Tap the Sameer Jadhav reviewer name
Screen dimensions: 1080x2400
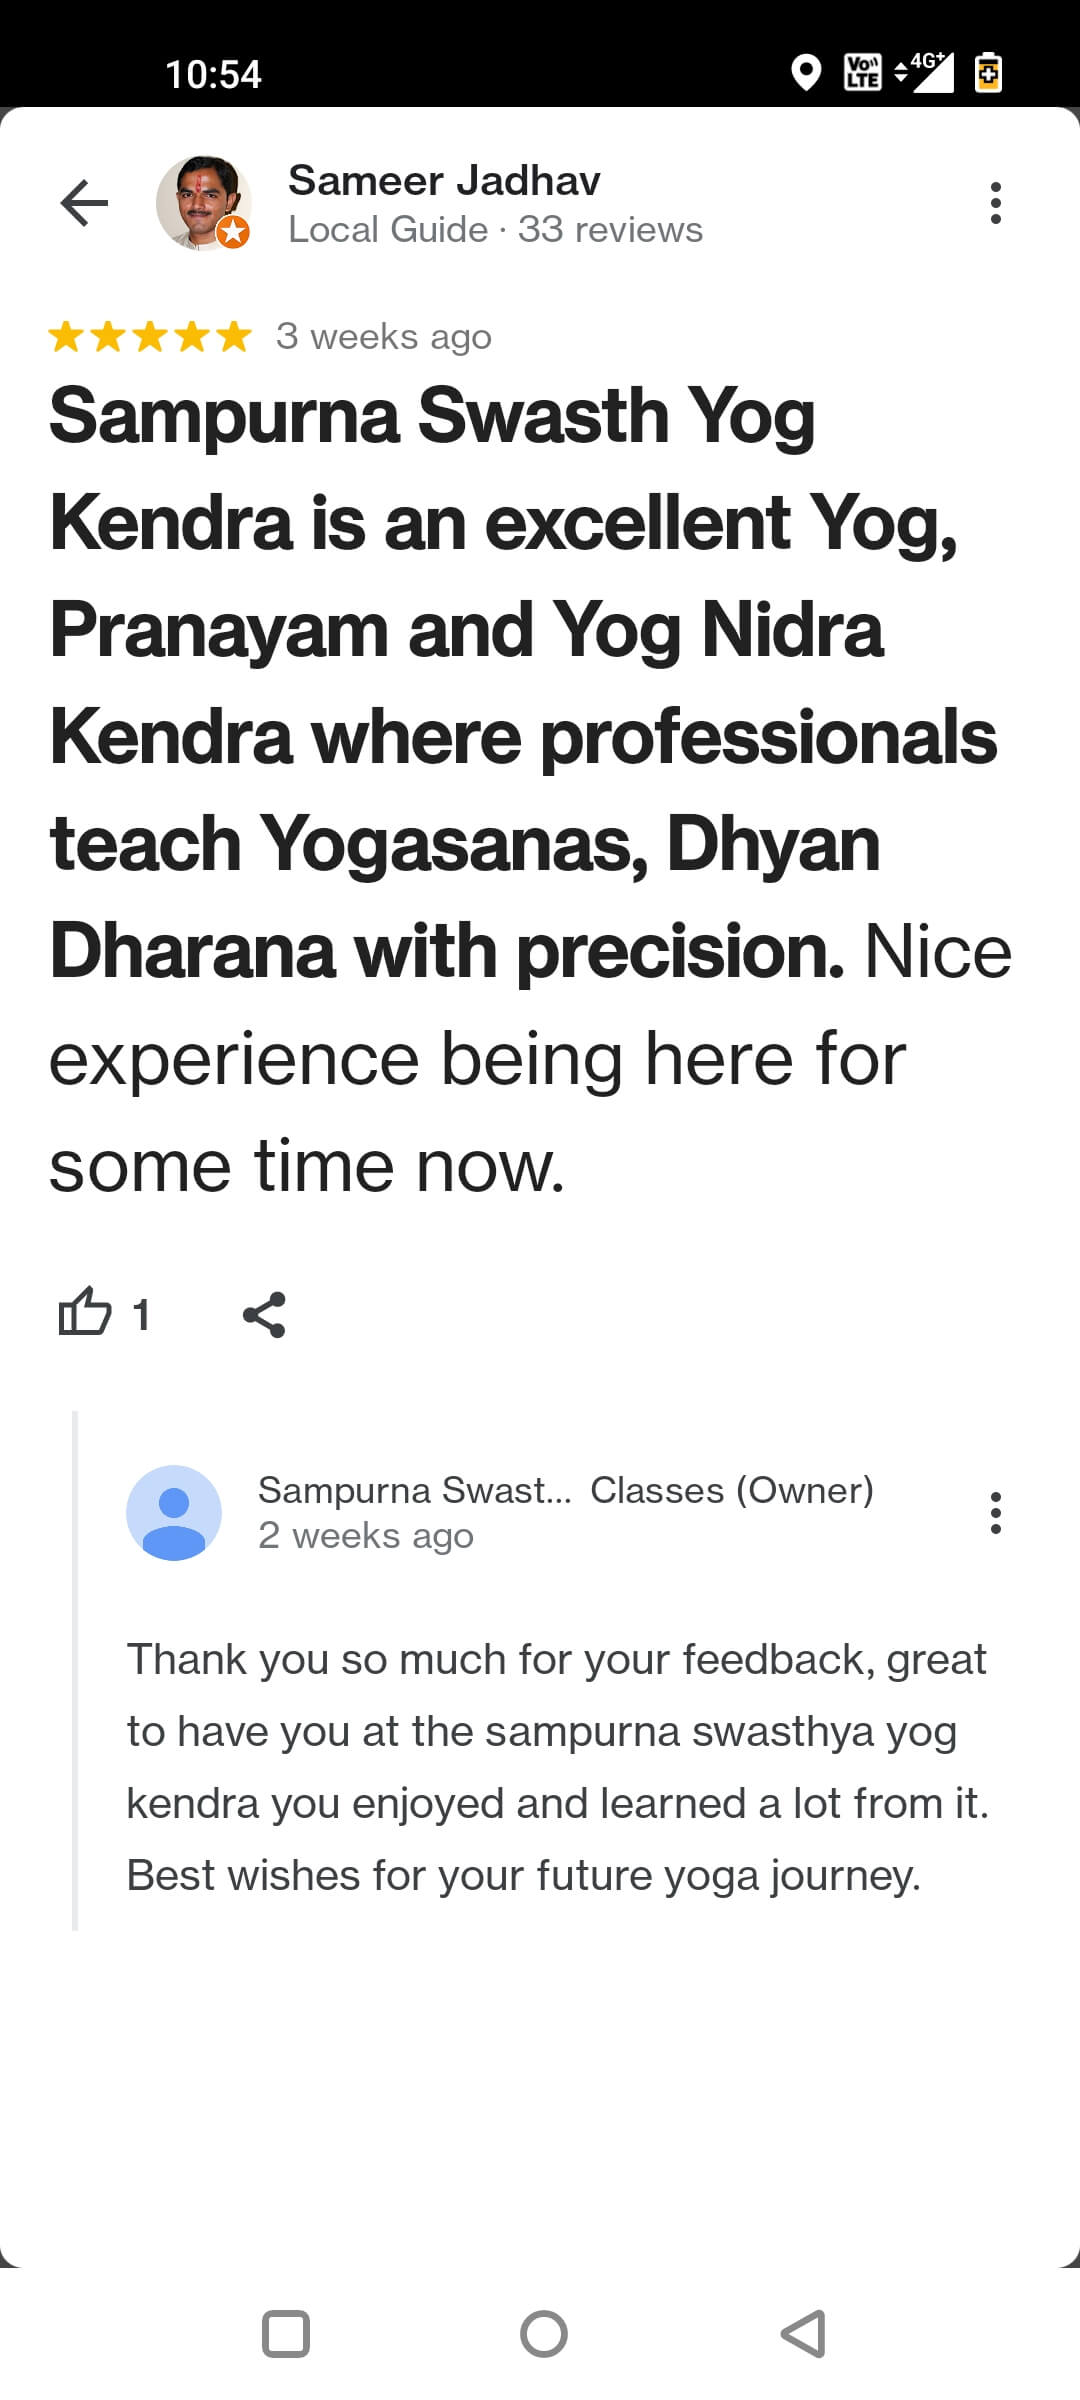[x=444, y=181]
